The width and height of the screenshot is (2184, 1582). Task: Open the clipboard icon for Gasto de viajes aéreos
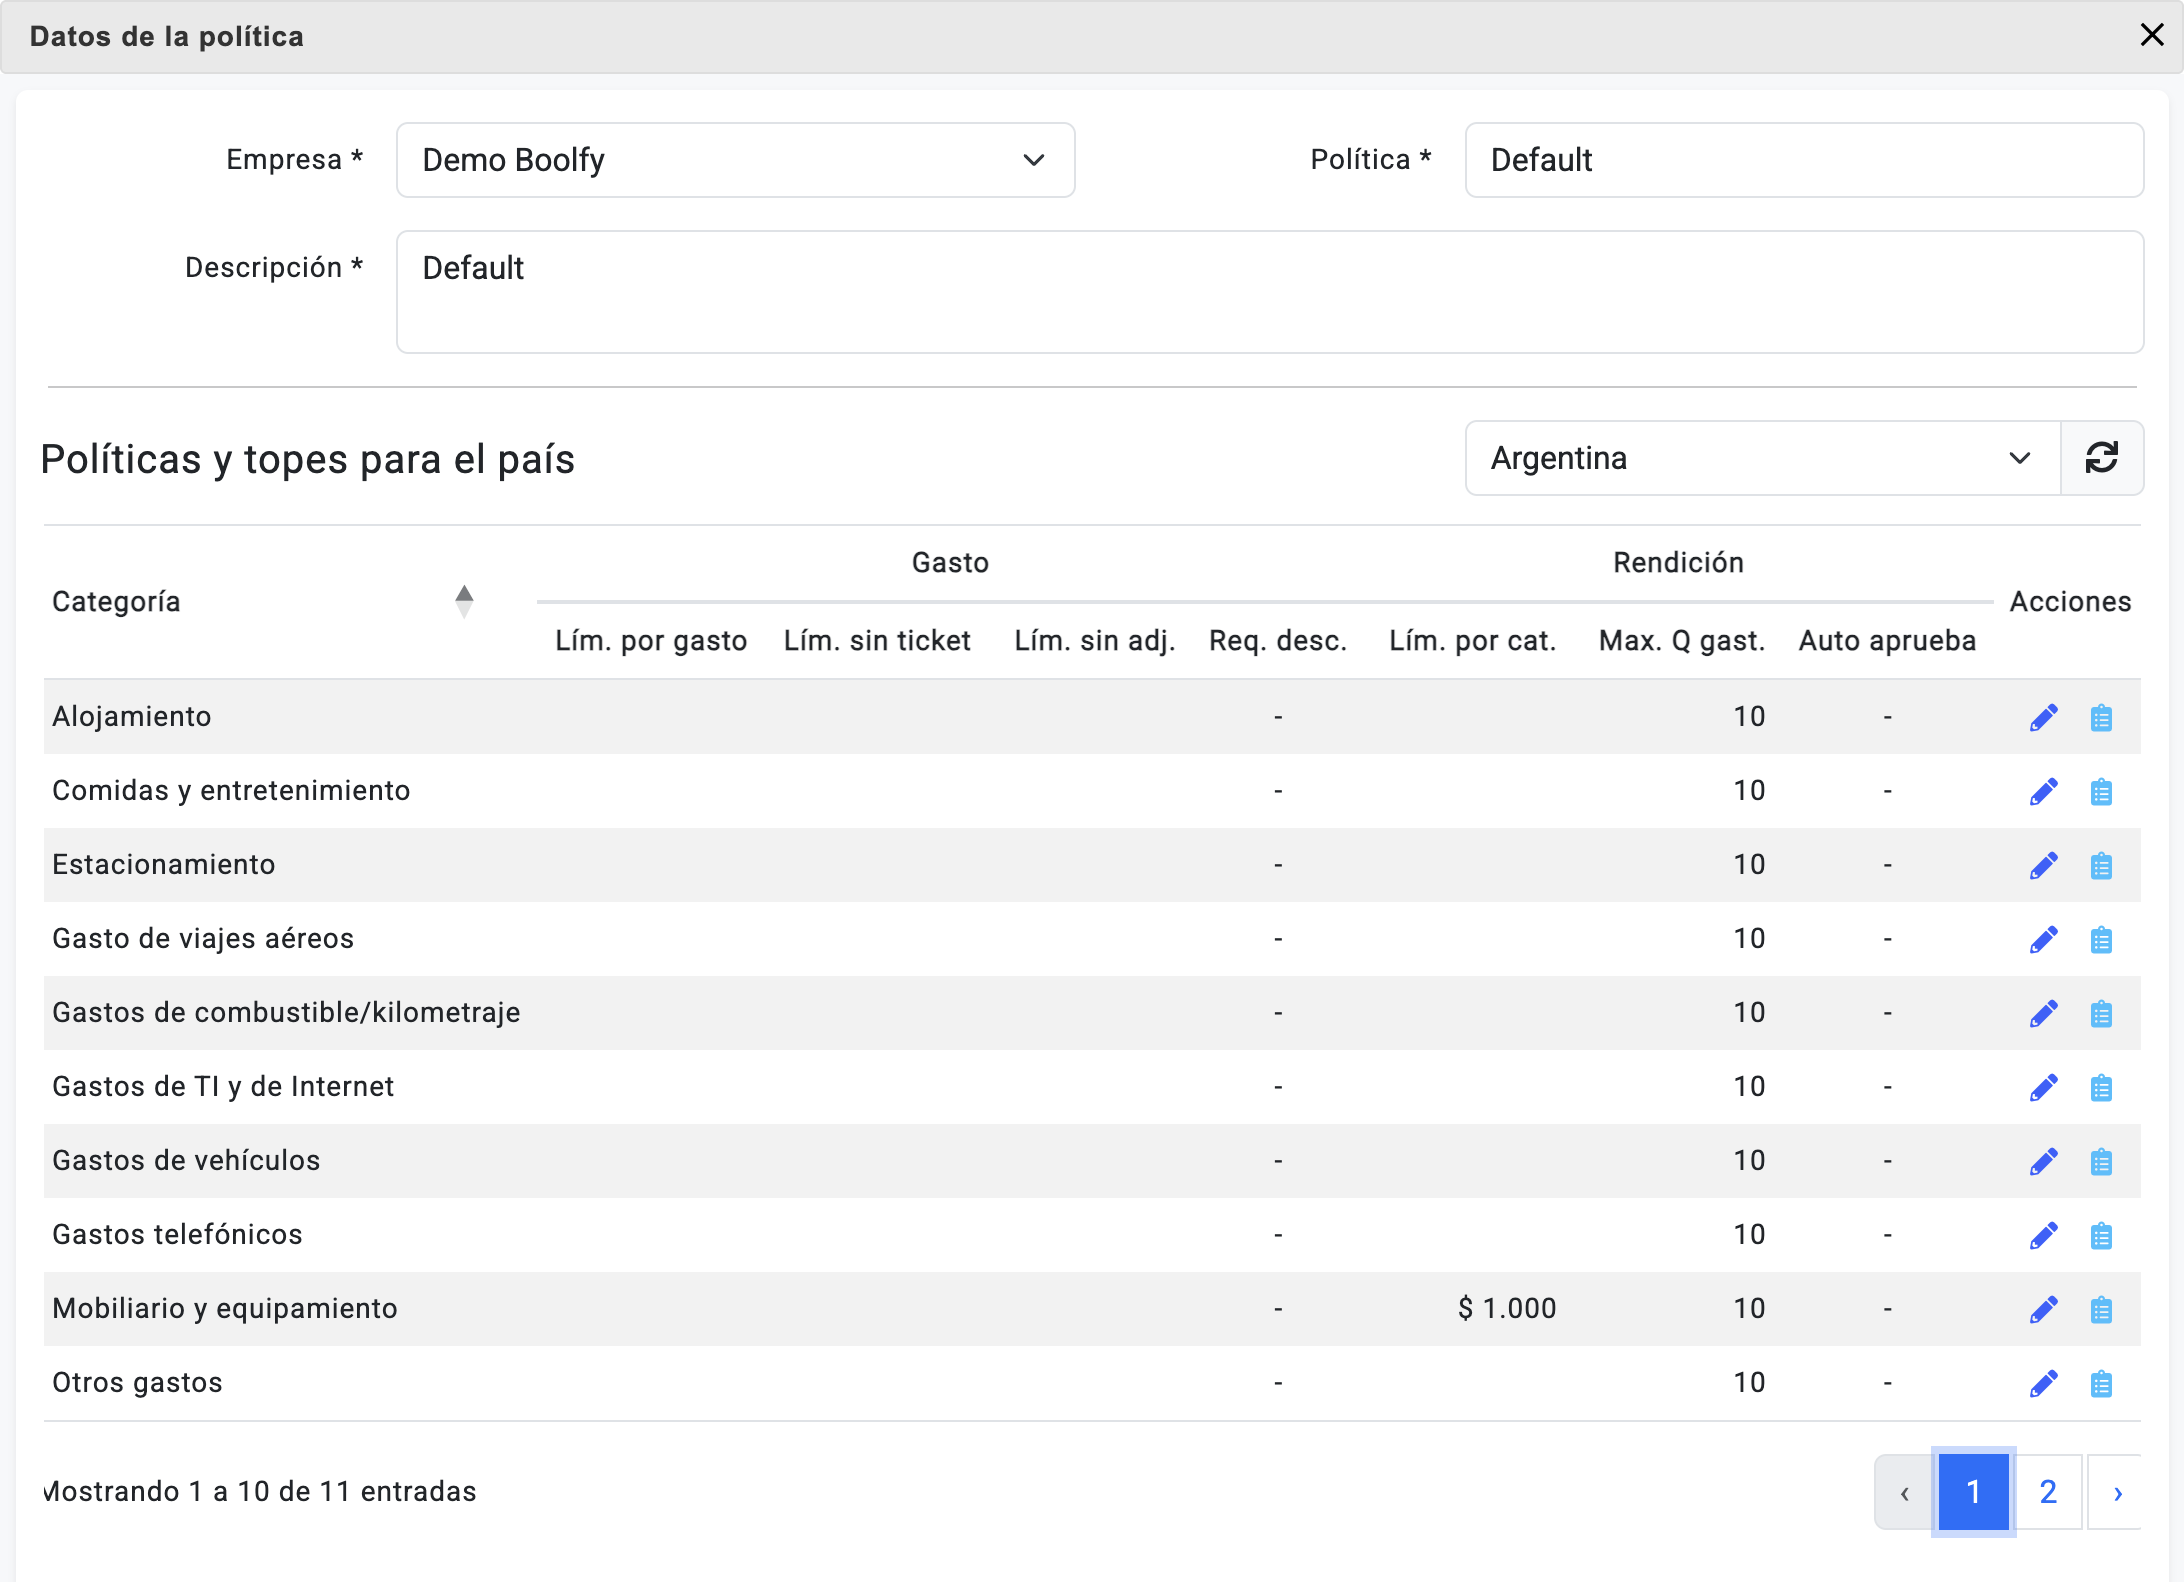click(x=2101, y=939)
